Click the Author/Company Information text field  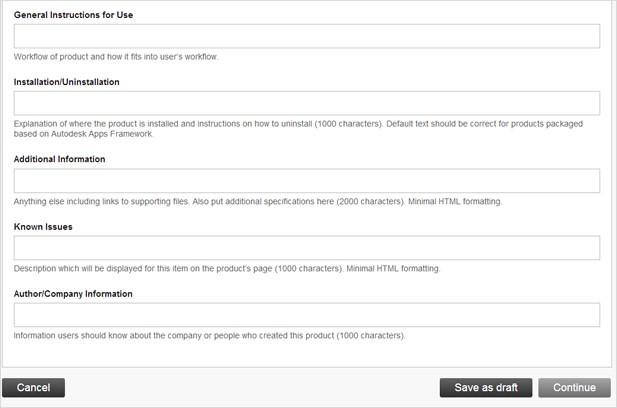[307, 315]
